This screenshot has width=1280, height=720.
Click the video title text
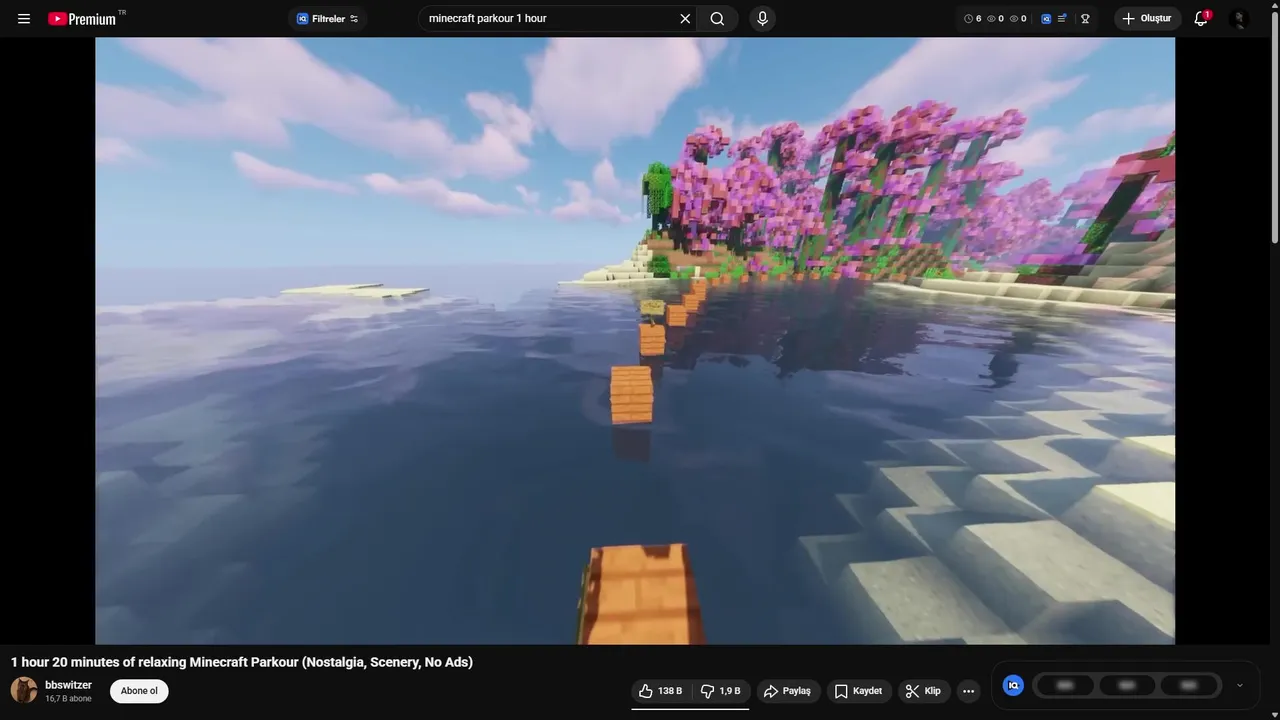pyautogui.click(x=242, y=662)
